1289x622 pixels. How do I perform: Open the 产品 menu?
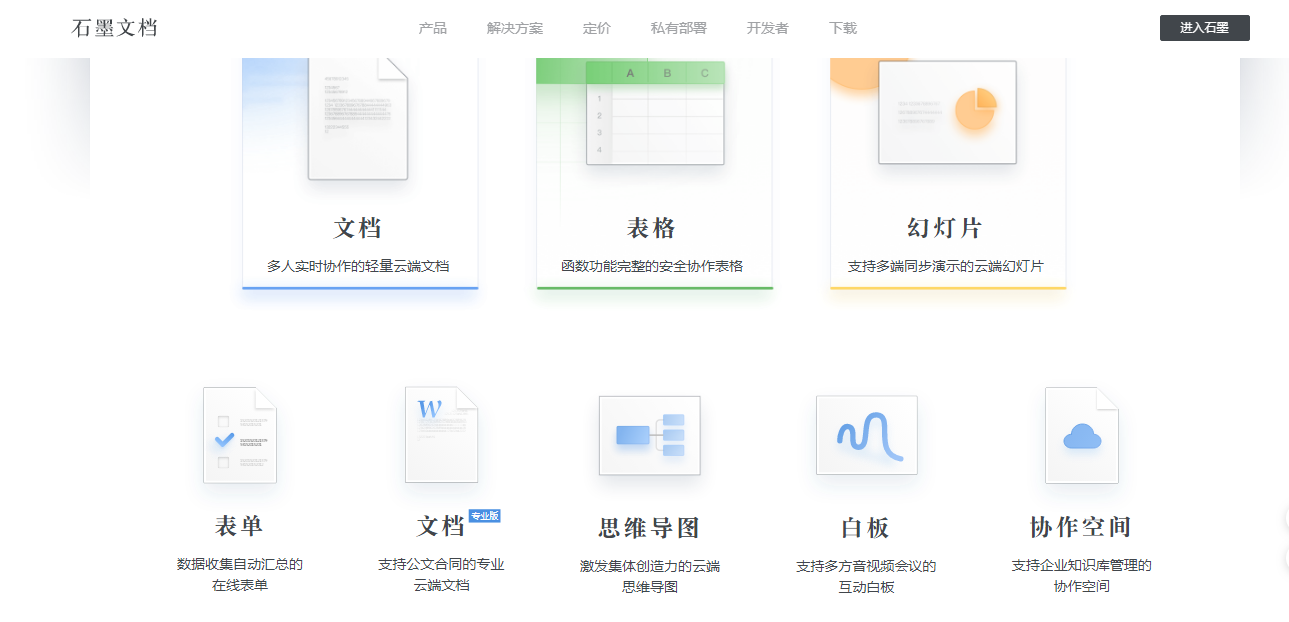point(433,28)
